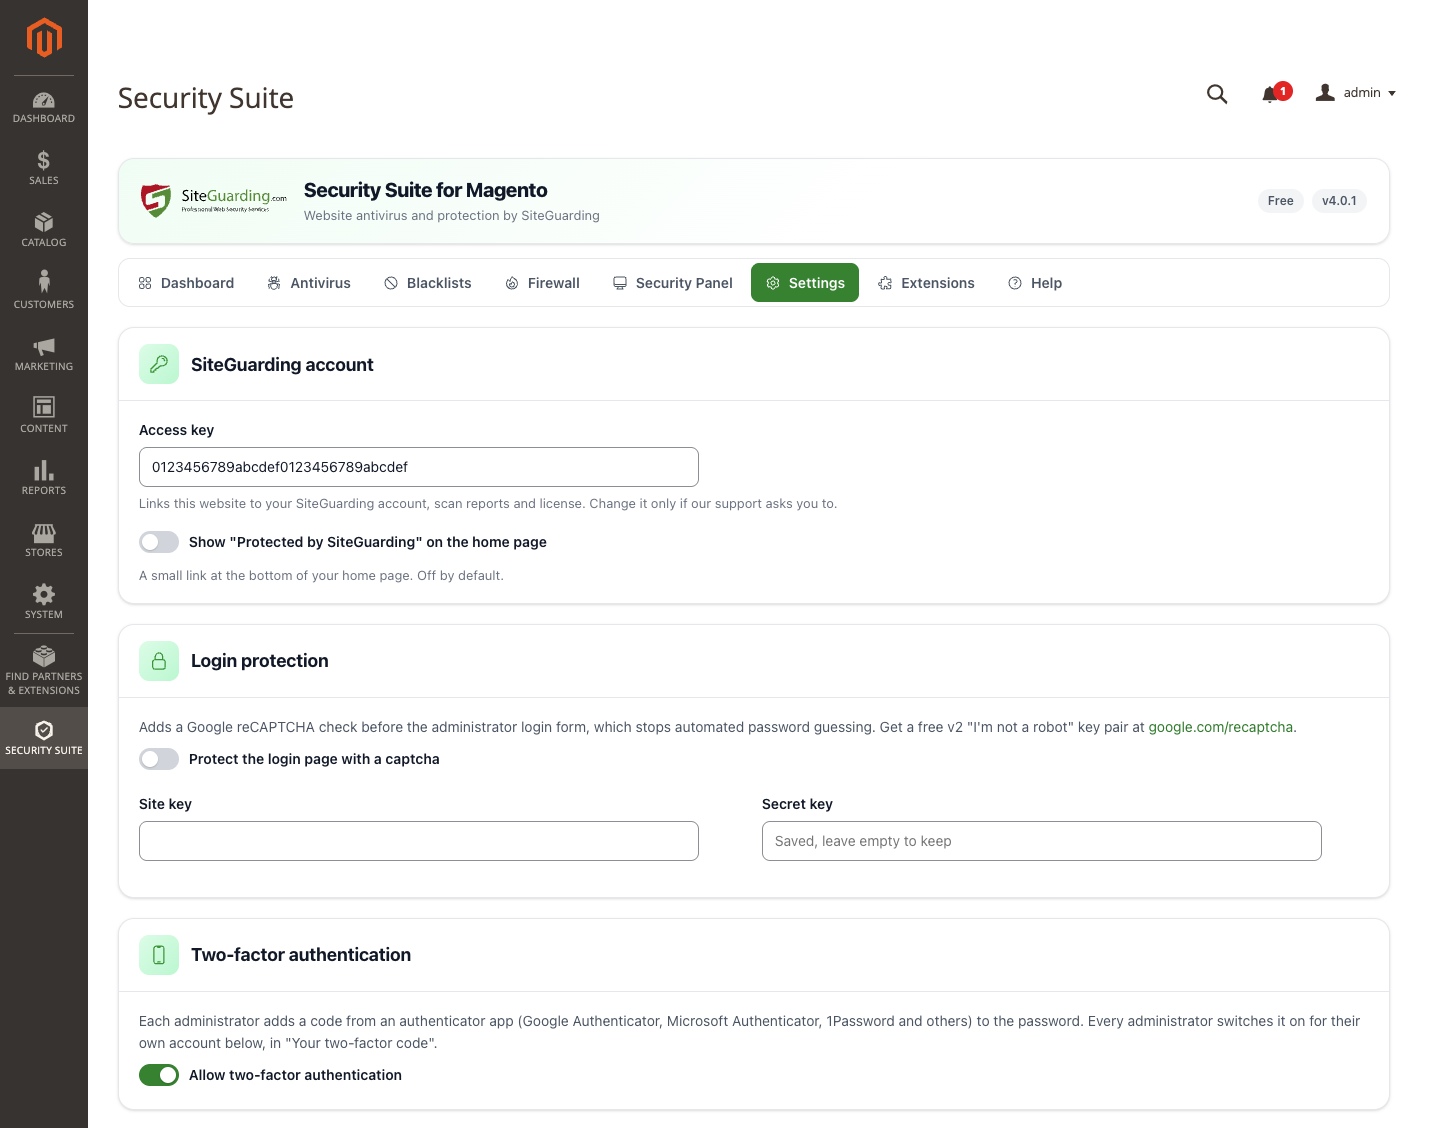
Task: Open the Sales sidebar menu
Action: coord(44,168)
